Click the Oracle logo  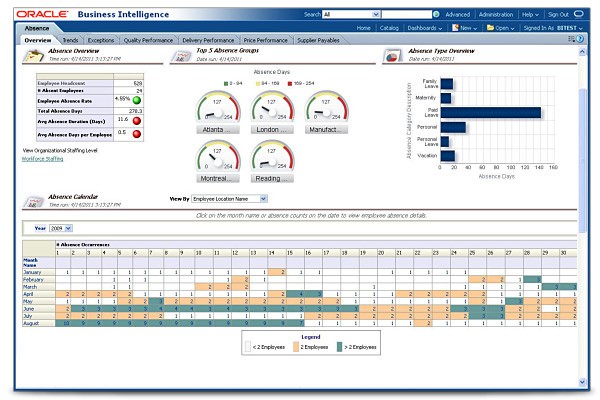pos(42,14)
